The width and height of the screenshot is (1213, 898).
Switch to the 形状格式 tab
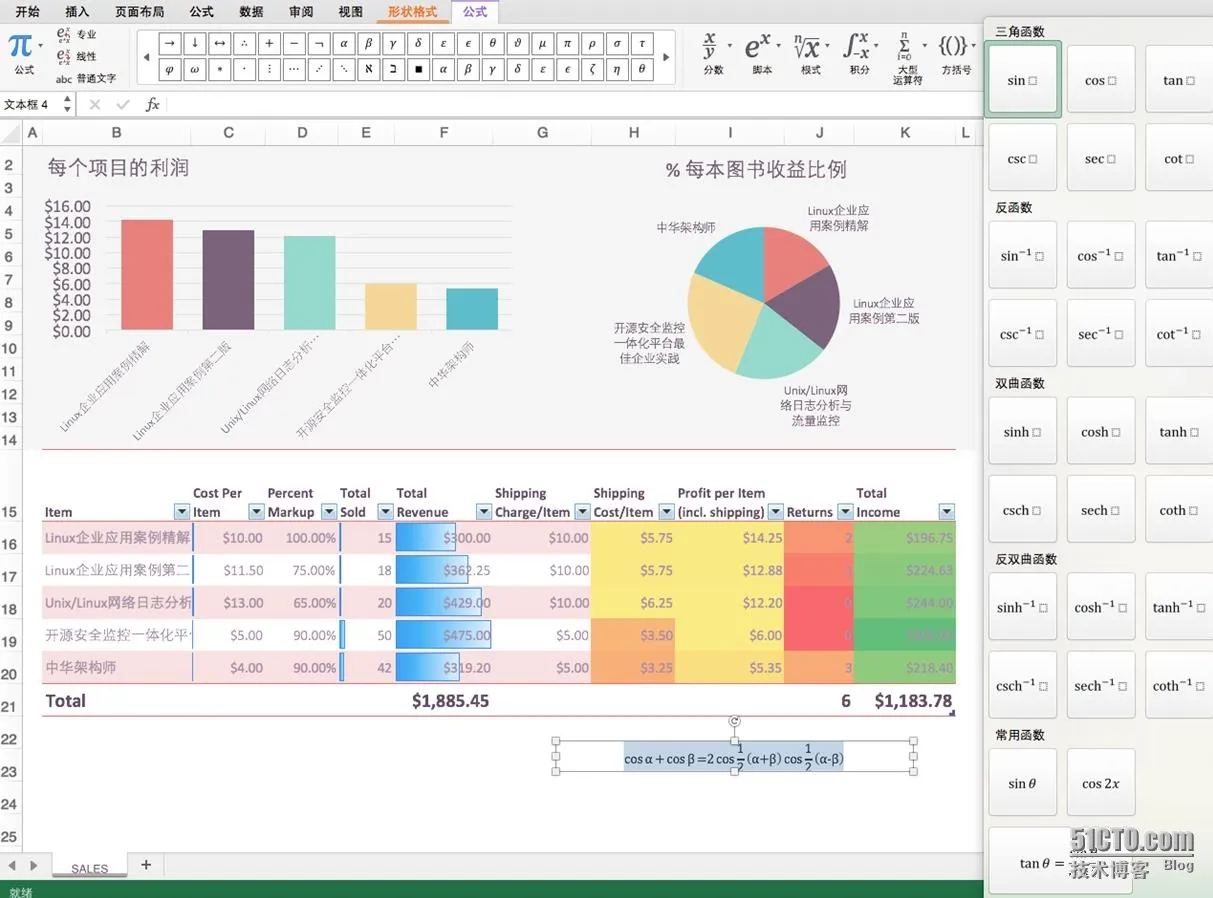[413, 12]
